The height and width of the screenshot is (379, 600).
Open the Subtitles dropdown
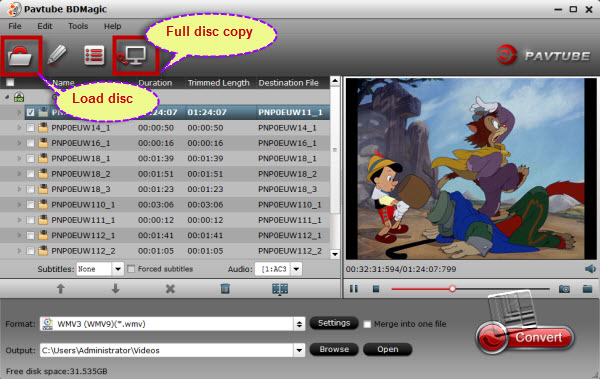[x=118, y=269]
